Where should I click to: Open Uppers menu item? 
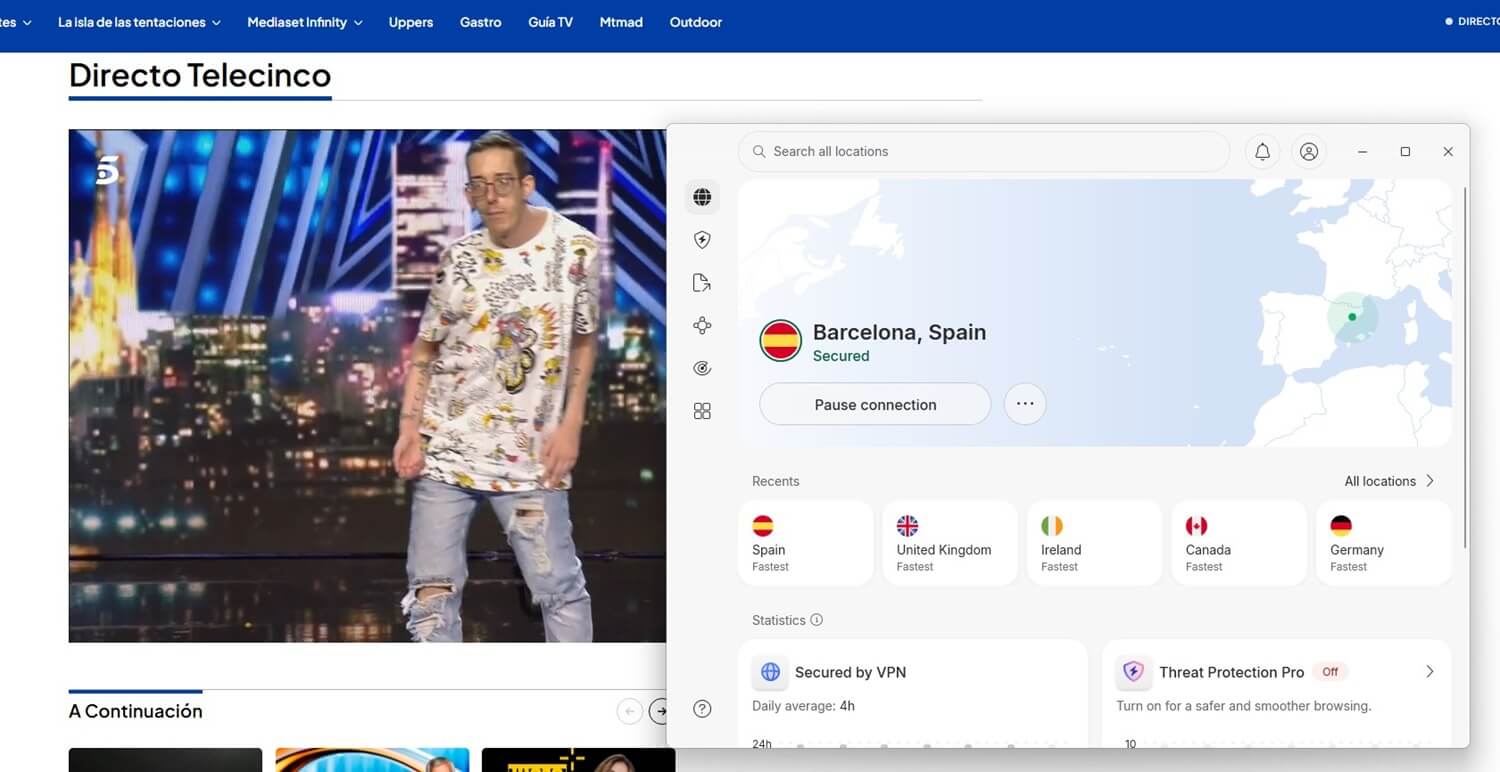pyautogui.click(x=411, y=22)
